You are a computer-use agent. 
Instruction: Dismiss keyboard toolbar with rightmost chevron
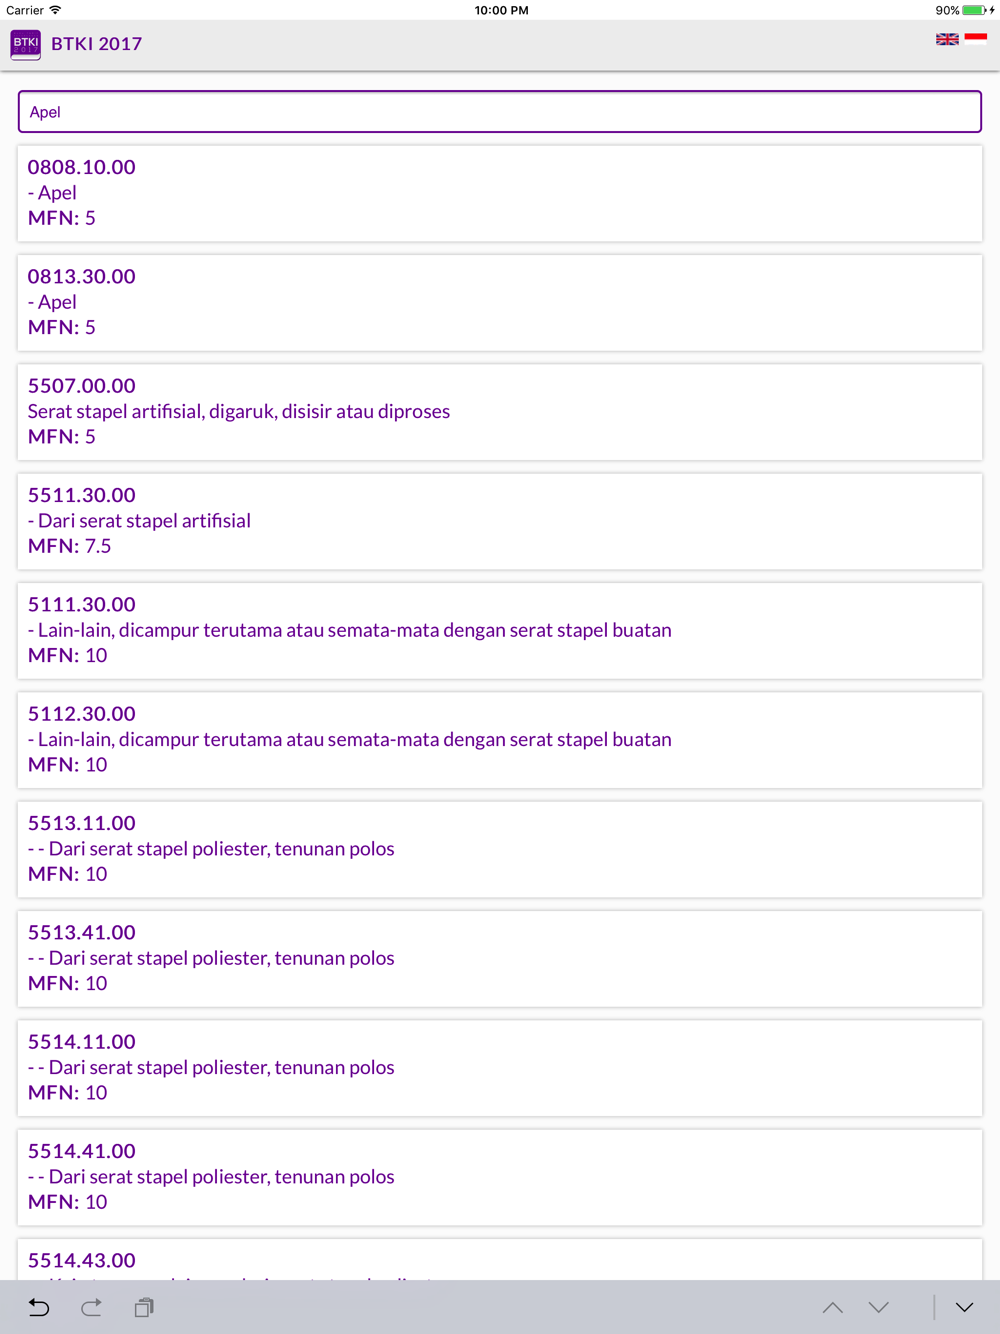click(x=964, y=1307)
